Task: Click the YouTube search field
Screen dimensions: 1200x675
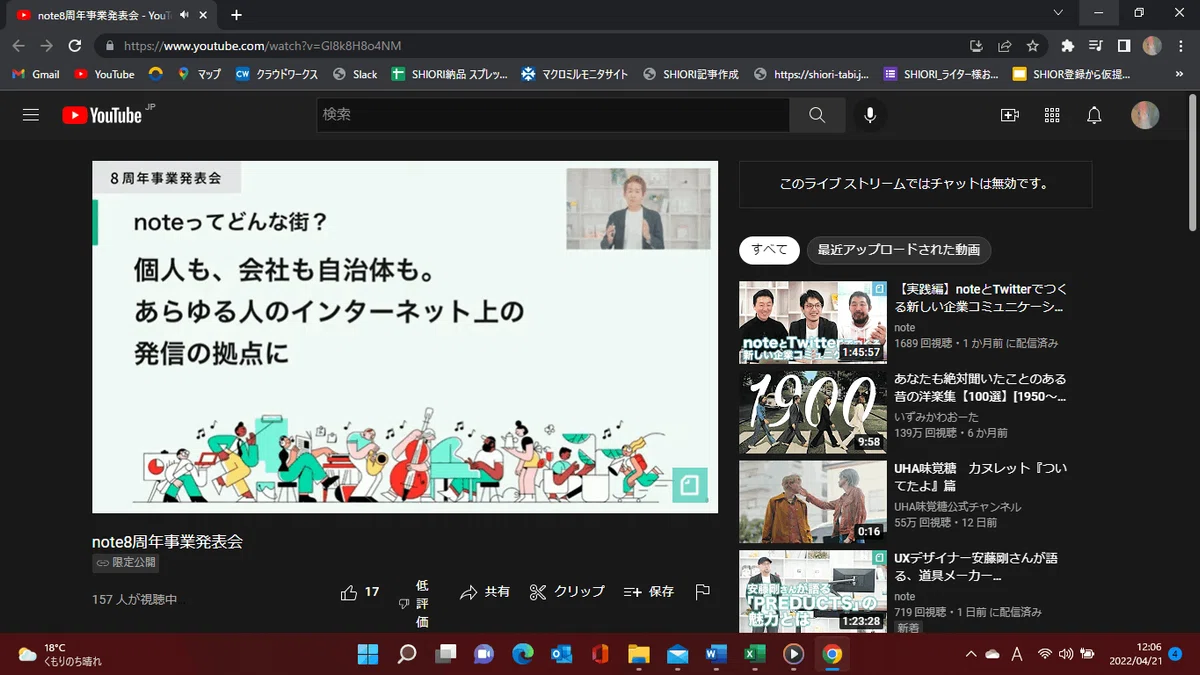Action: (553, 115)
